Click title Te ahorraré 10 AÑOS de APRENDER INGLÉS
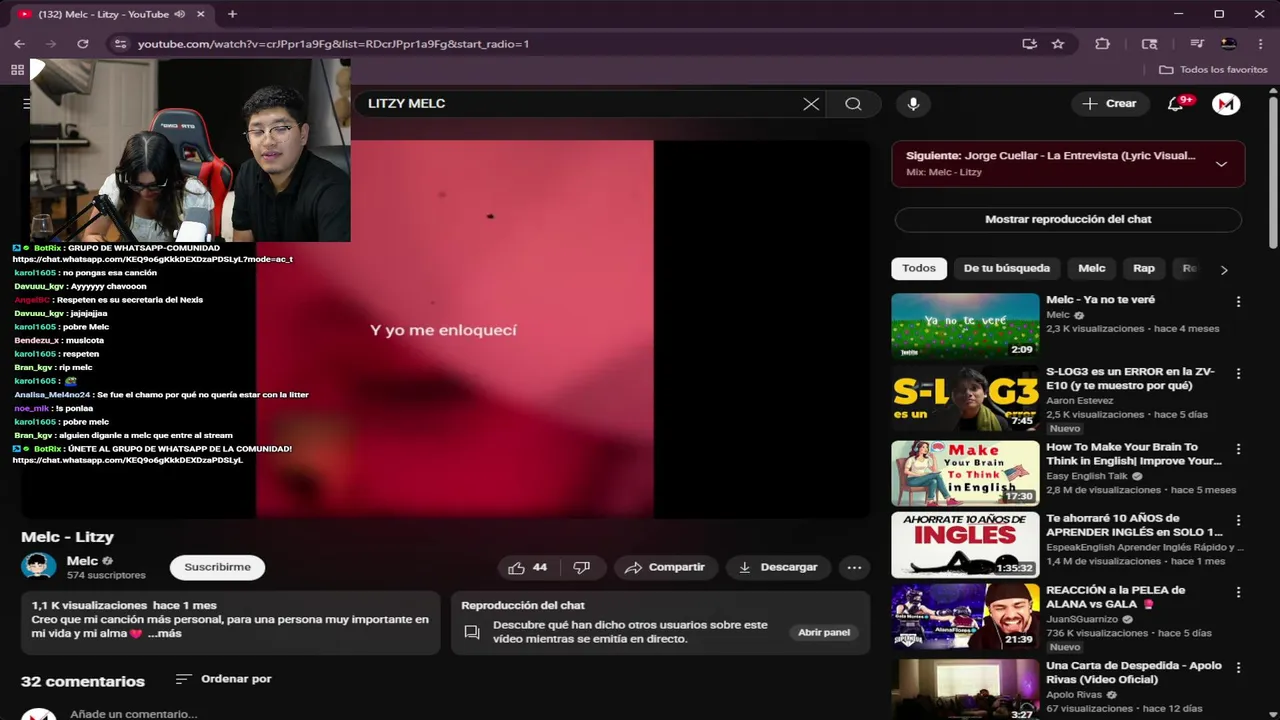This screenshot has height=720, width=1280. tap(1134, 525)
